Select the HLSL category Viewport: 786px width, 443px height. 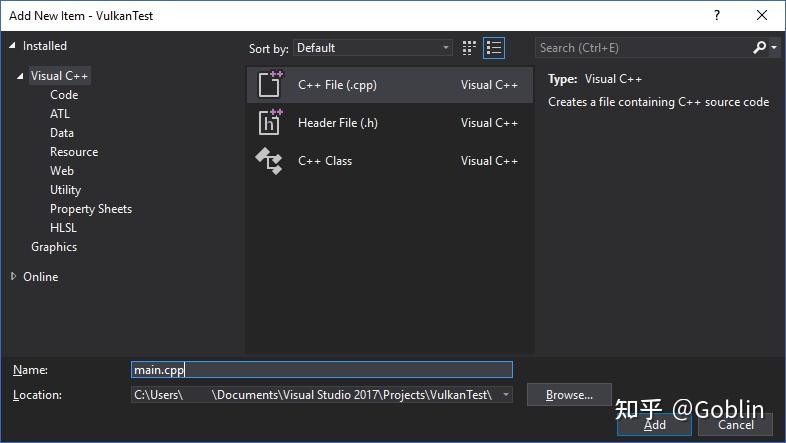coord(63,228)
